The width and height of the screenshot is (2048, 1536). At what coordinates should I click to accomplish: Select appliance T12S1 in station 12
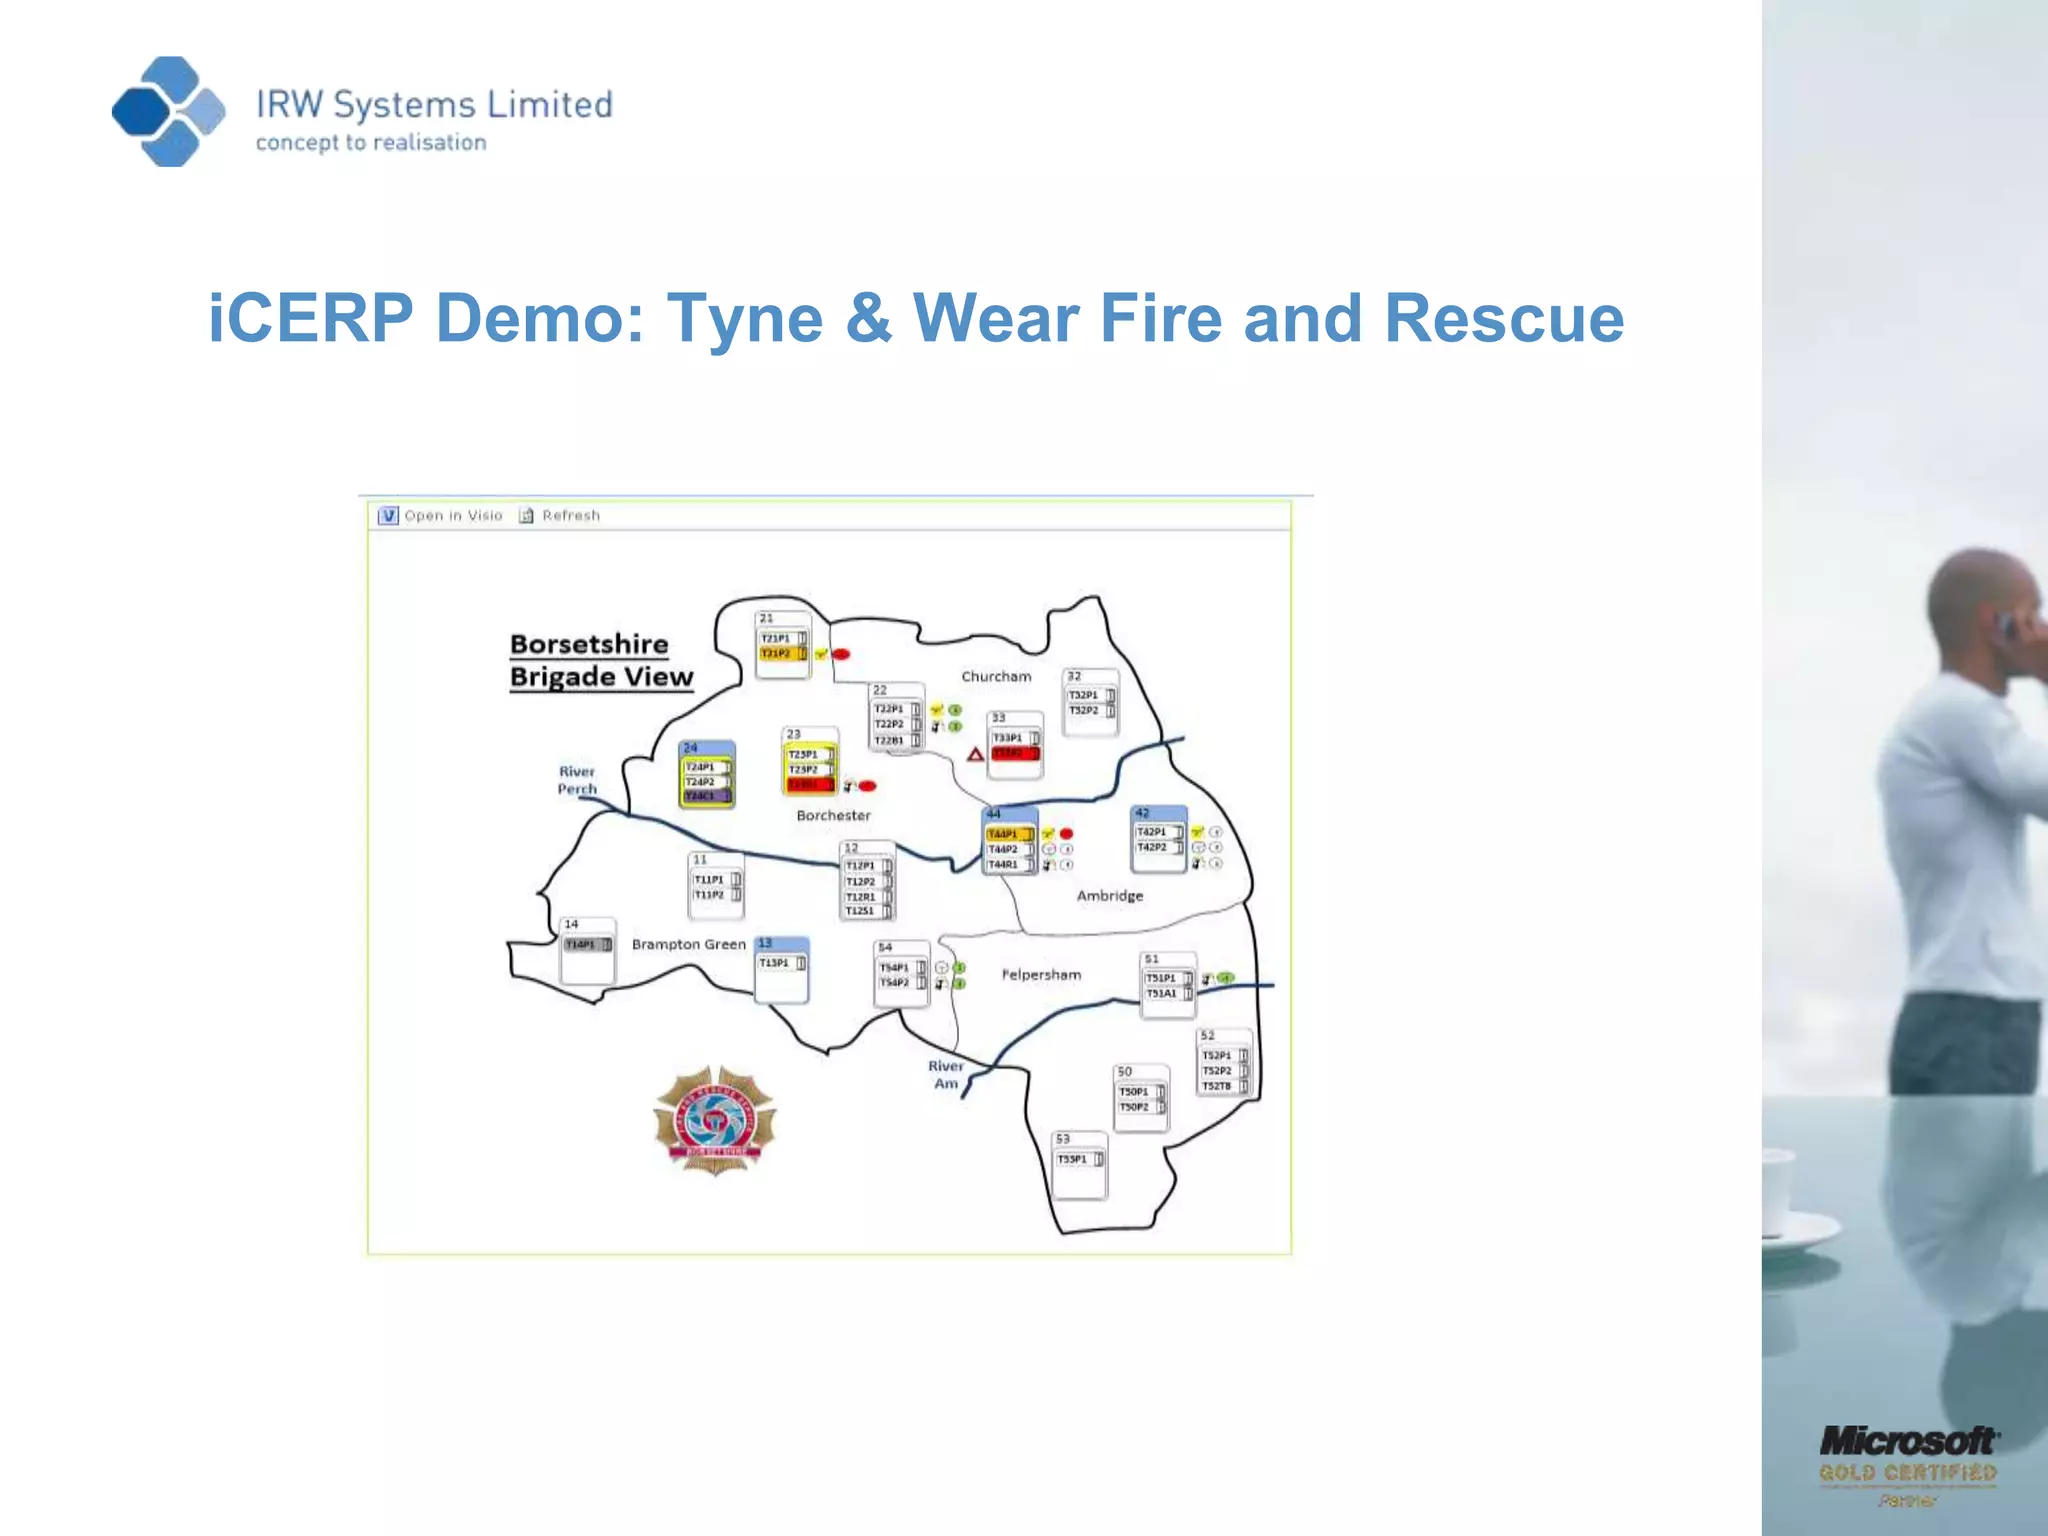tap(868, 911)
